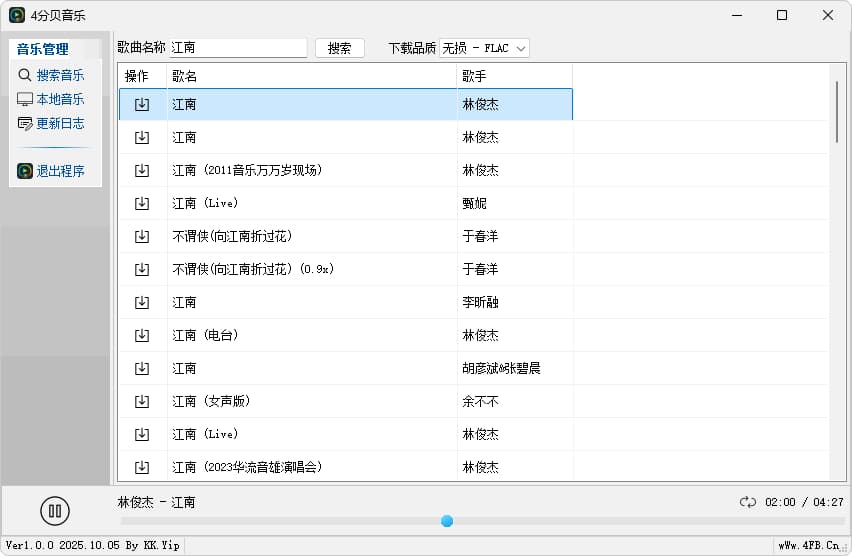Click download icon for 江南 (2011音乐万万岁现场)
The image size is (852, 556).
pos(142,170)
